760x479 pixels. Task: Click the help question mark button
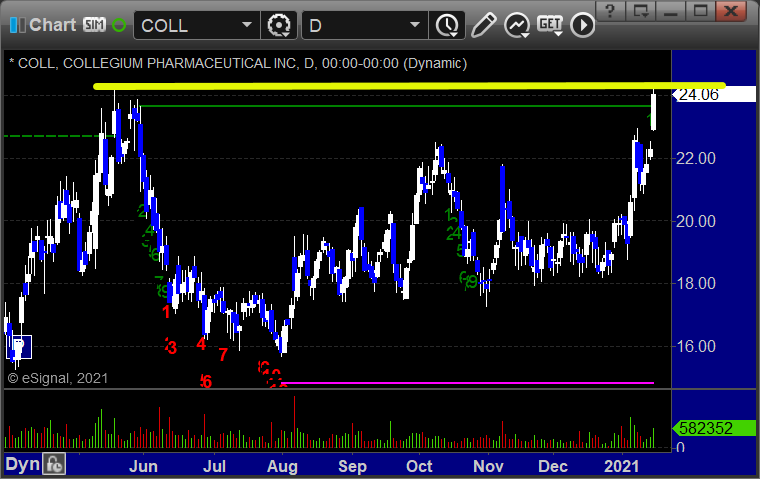[610, 11]
